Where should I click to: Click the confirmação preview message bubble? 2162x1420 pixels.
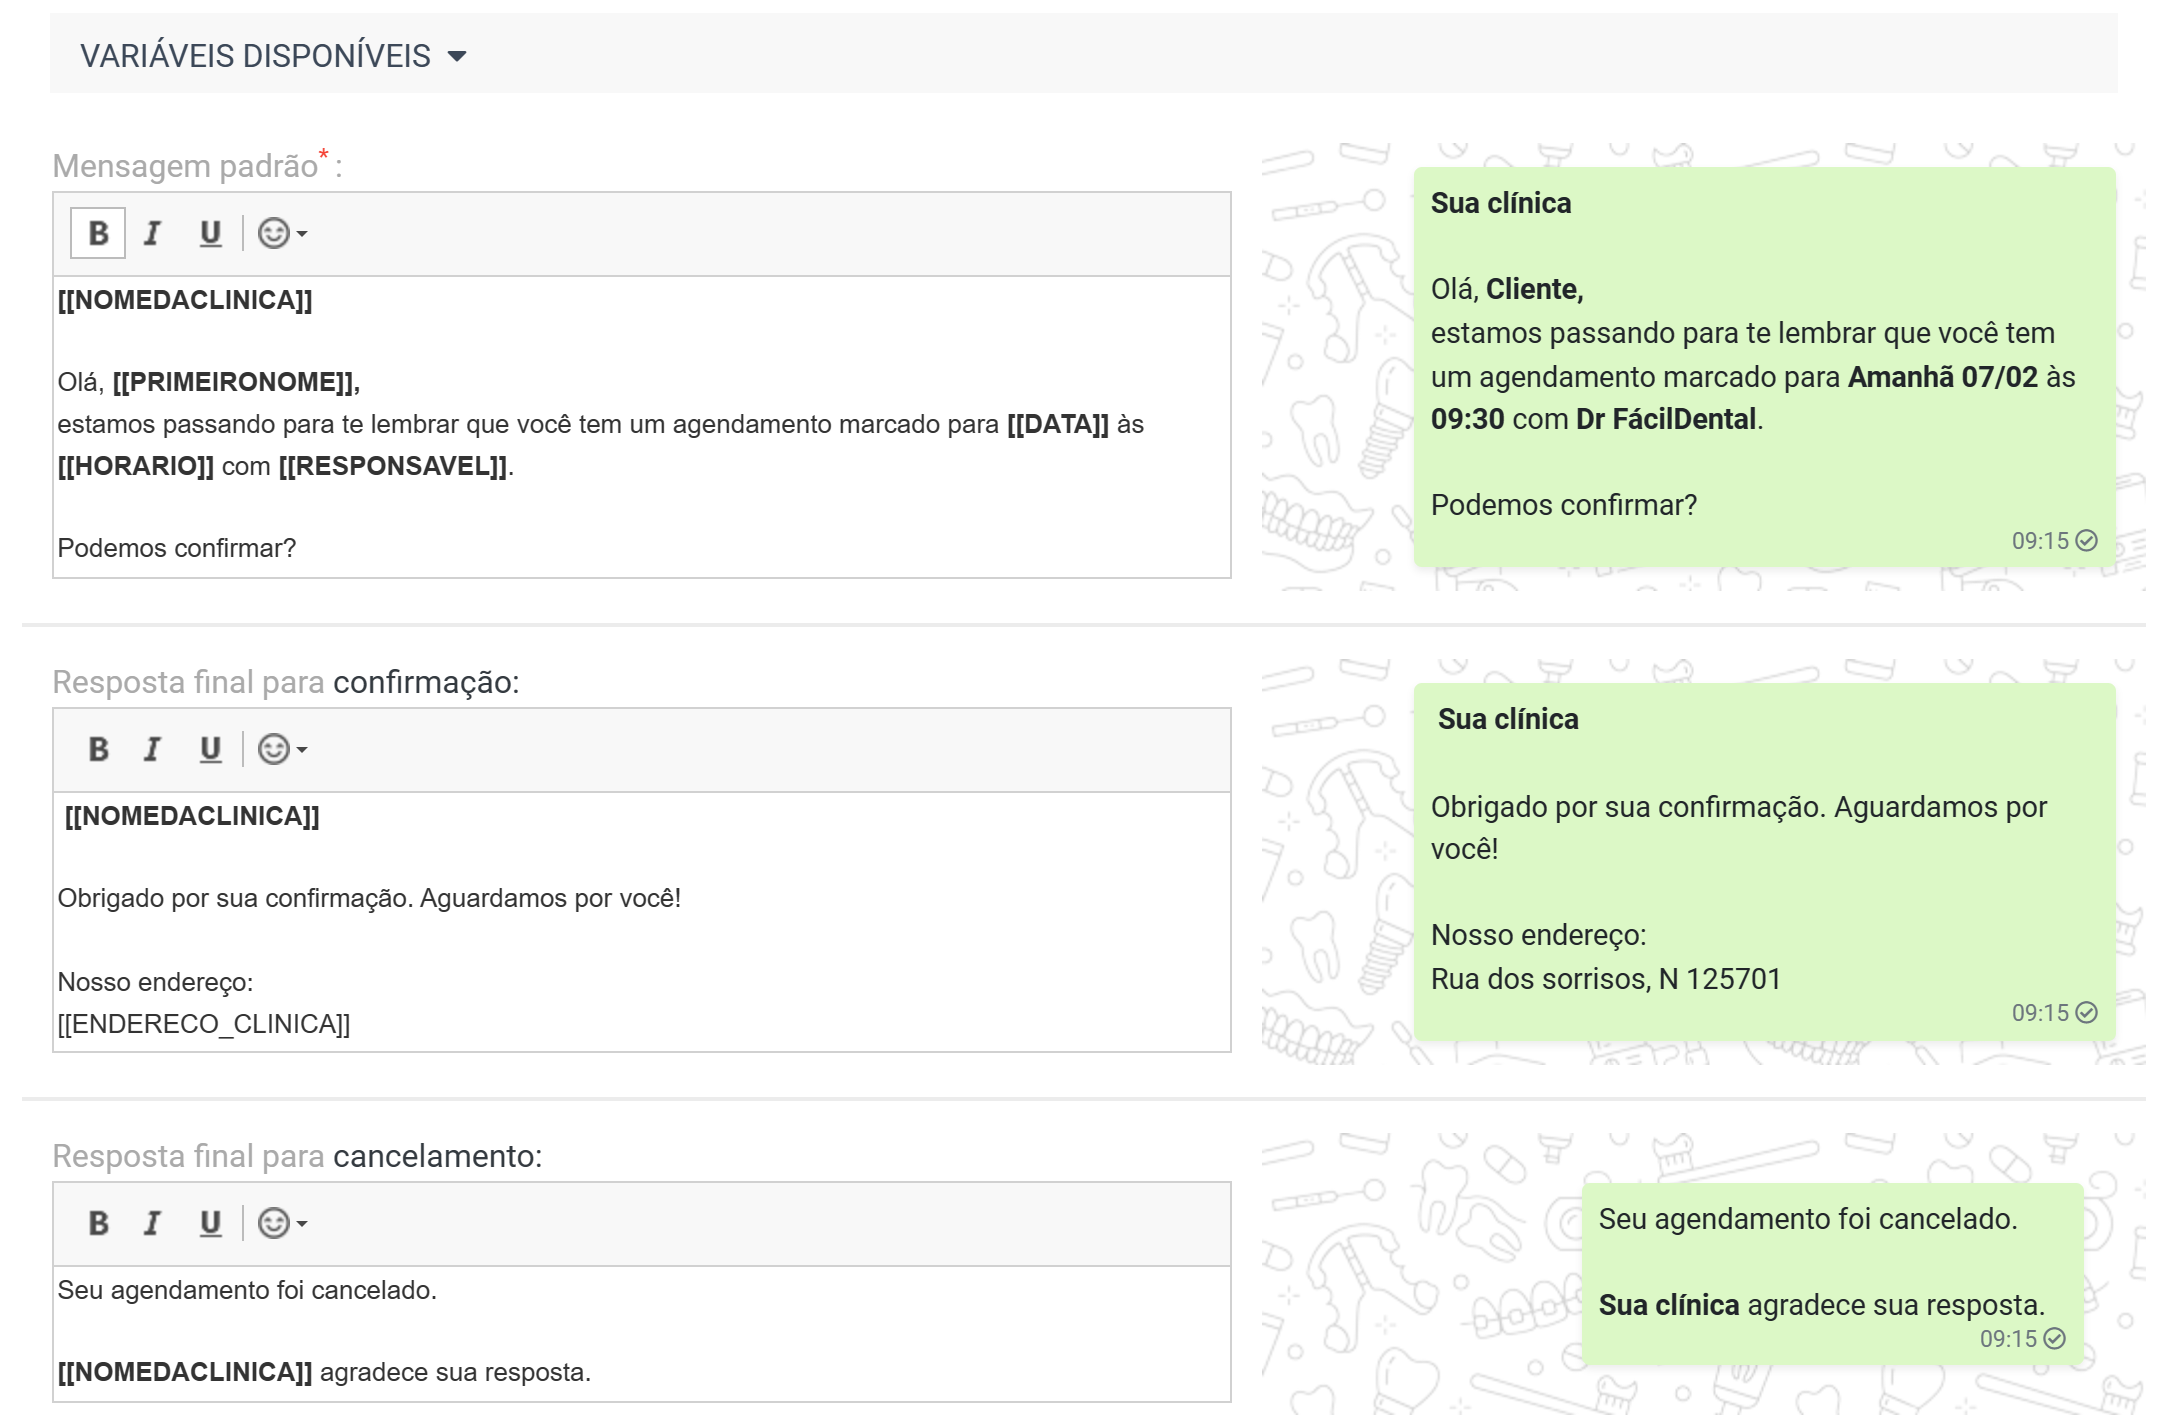point(1764,862)
